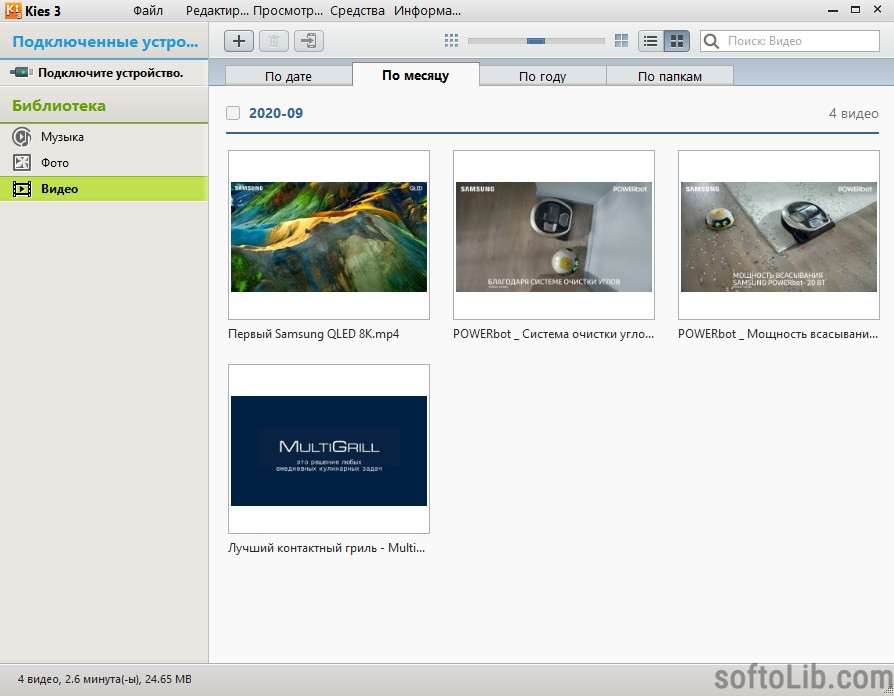Switch to list view mode
This screenshot has height=696, width=894.
[651, 41]
